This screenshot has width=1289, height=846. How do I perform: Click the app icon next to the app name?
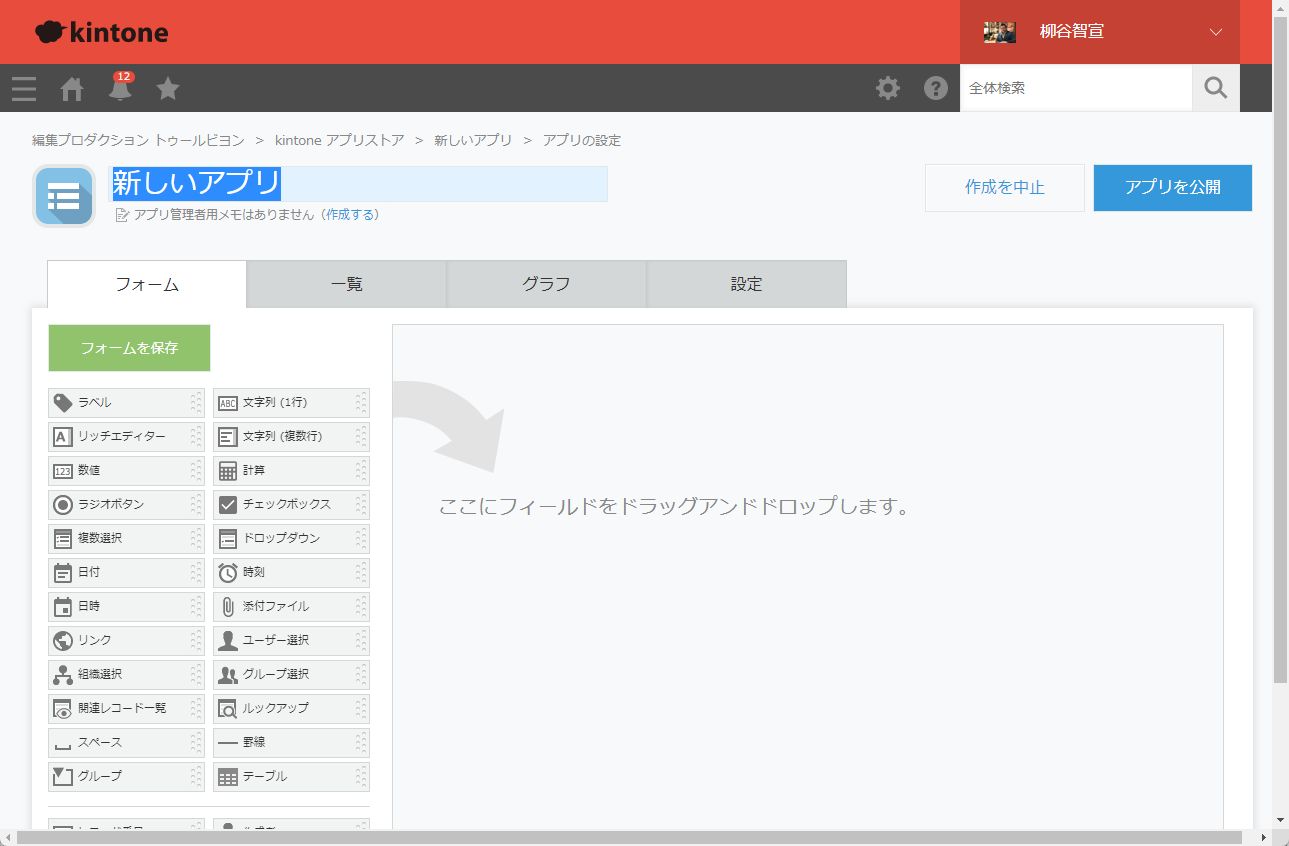[x=64, y=196]
